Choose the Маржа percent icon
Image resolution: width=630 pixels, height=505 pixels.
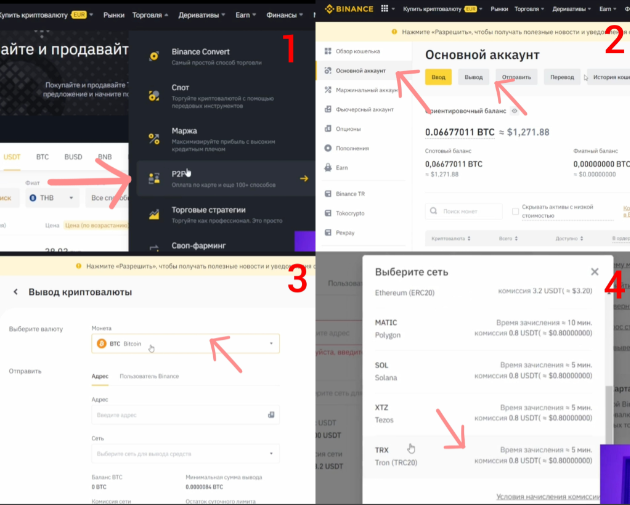(x=153, y=139)
